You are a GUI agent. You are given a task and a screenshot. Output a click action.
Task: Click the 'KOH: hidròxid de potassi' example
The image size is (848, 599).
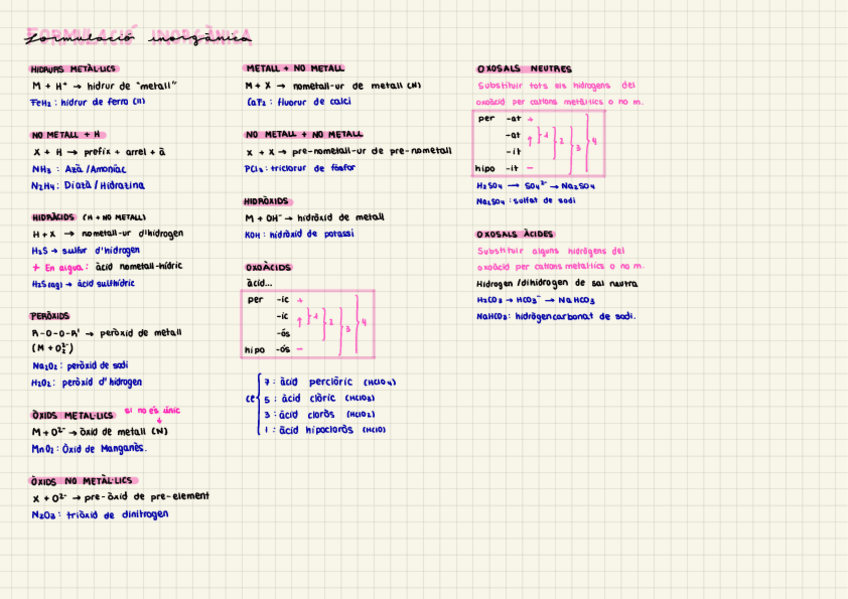point(300,234)
